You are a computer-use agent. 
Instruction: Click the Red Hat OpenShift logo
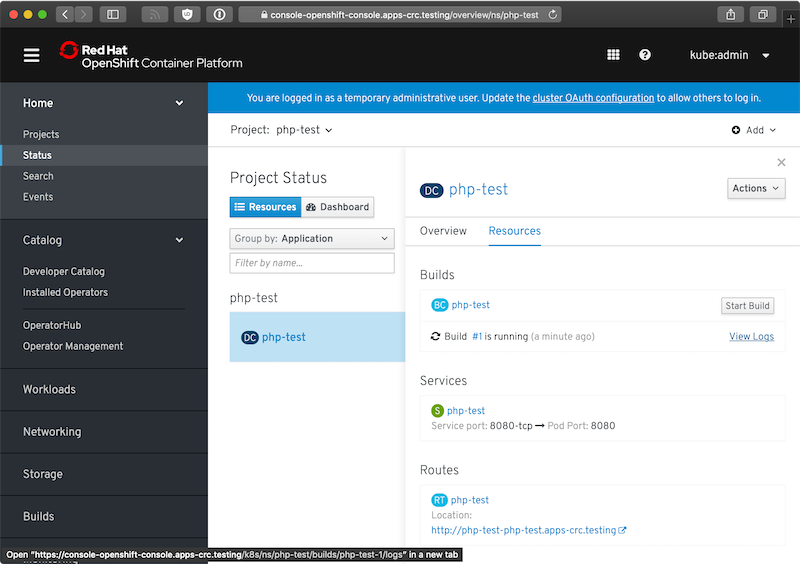151,56
